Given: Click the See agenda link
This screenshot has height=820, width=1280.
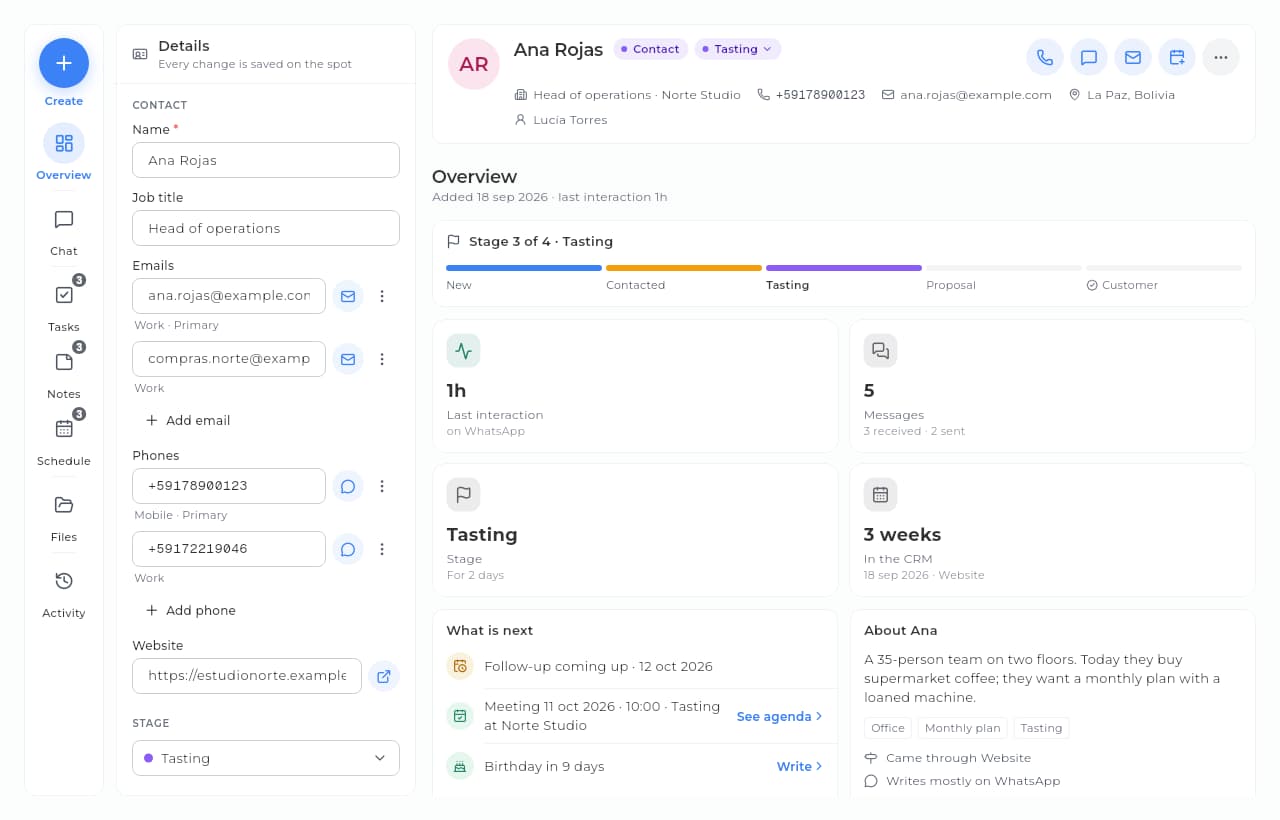Looking at the screenshot, I should [x=780, y=716].
